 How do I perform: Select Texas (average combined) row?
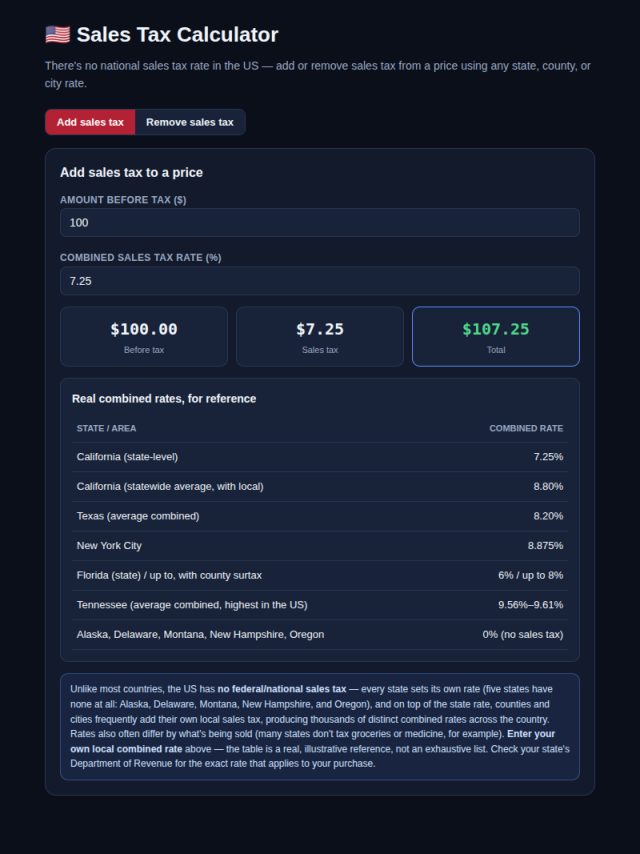320,516
